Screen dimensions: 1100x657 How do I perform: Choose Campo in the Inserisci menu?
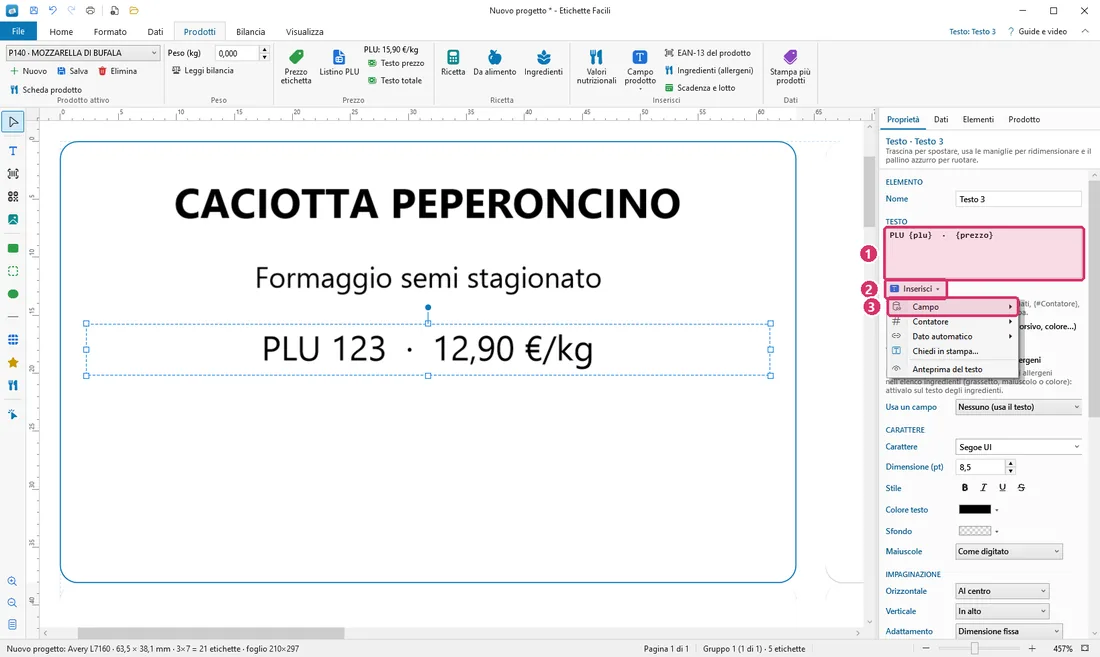[953, 306]
